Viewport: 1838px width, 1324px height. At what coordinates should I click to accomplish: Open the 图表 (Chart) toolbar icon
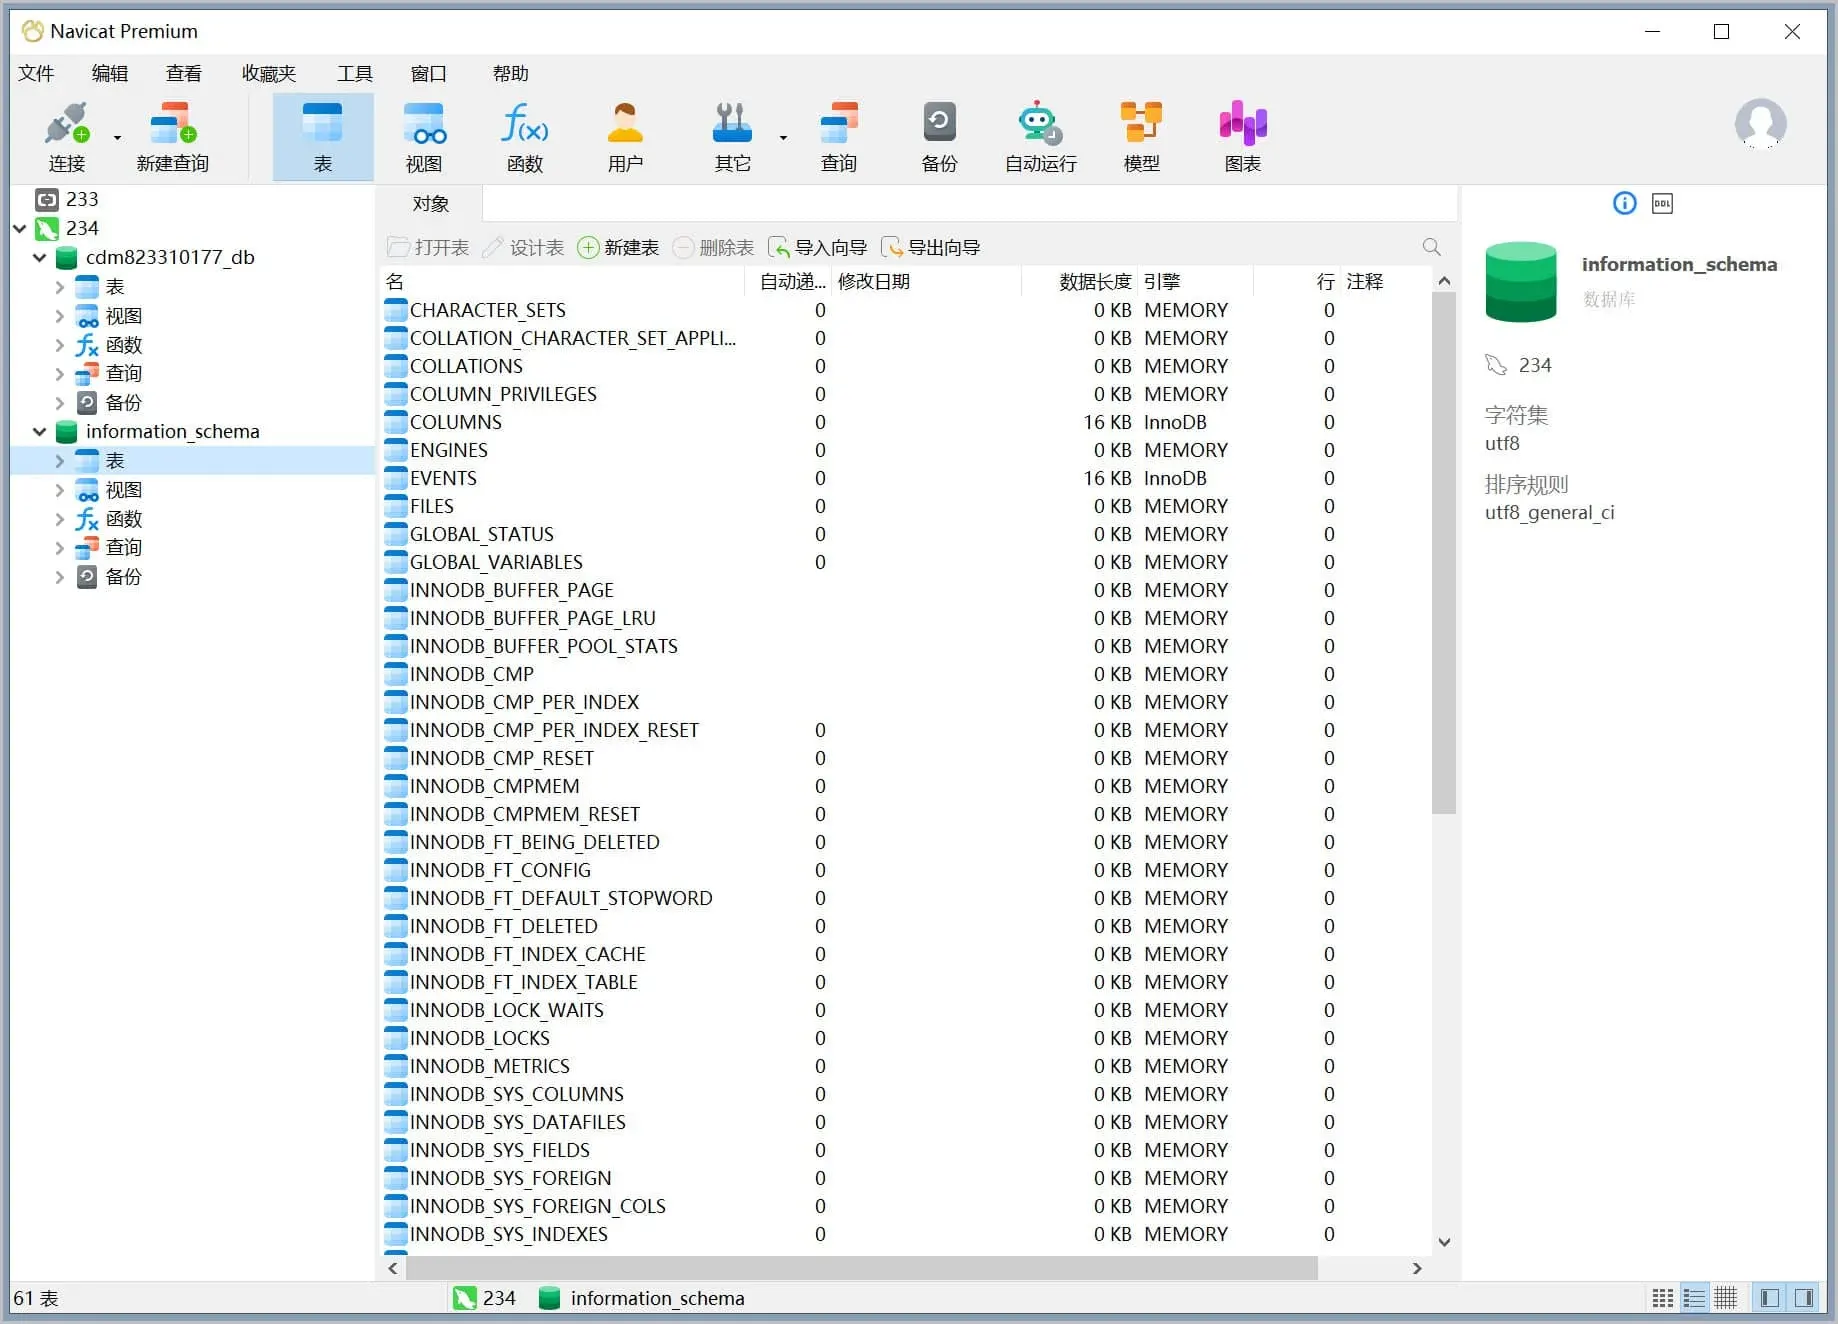coord(1242,137)
